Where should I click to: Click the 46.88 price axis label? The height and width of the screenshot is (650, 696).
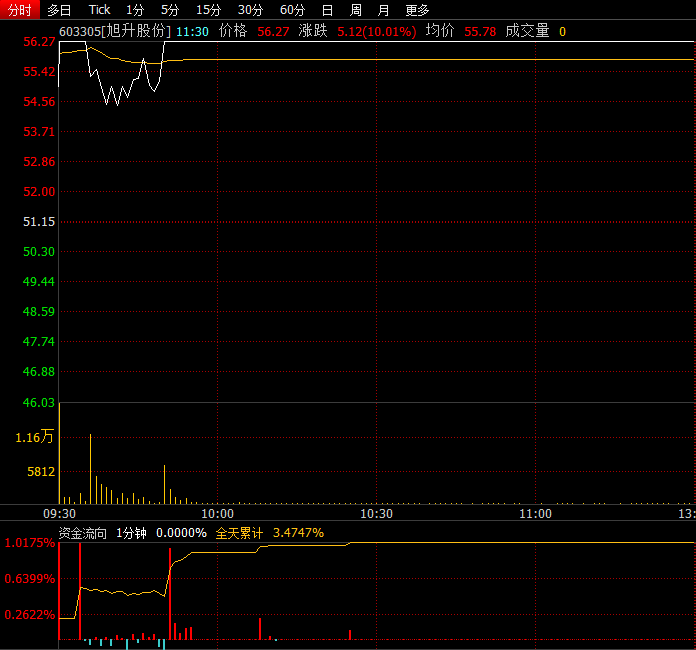pyautogui.click(x=39, y=372)
